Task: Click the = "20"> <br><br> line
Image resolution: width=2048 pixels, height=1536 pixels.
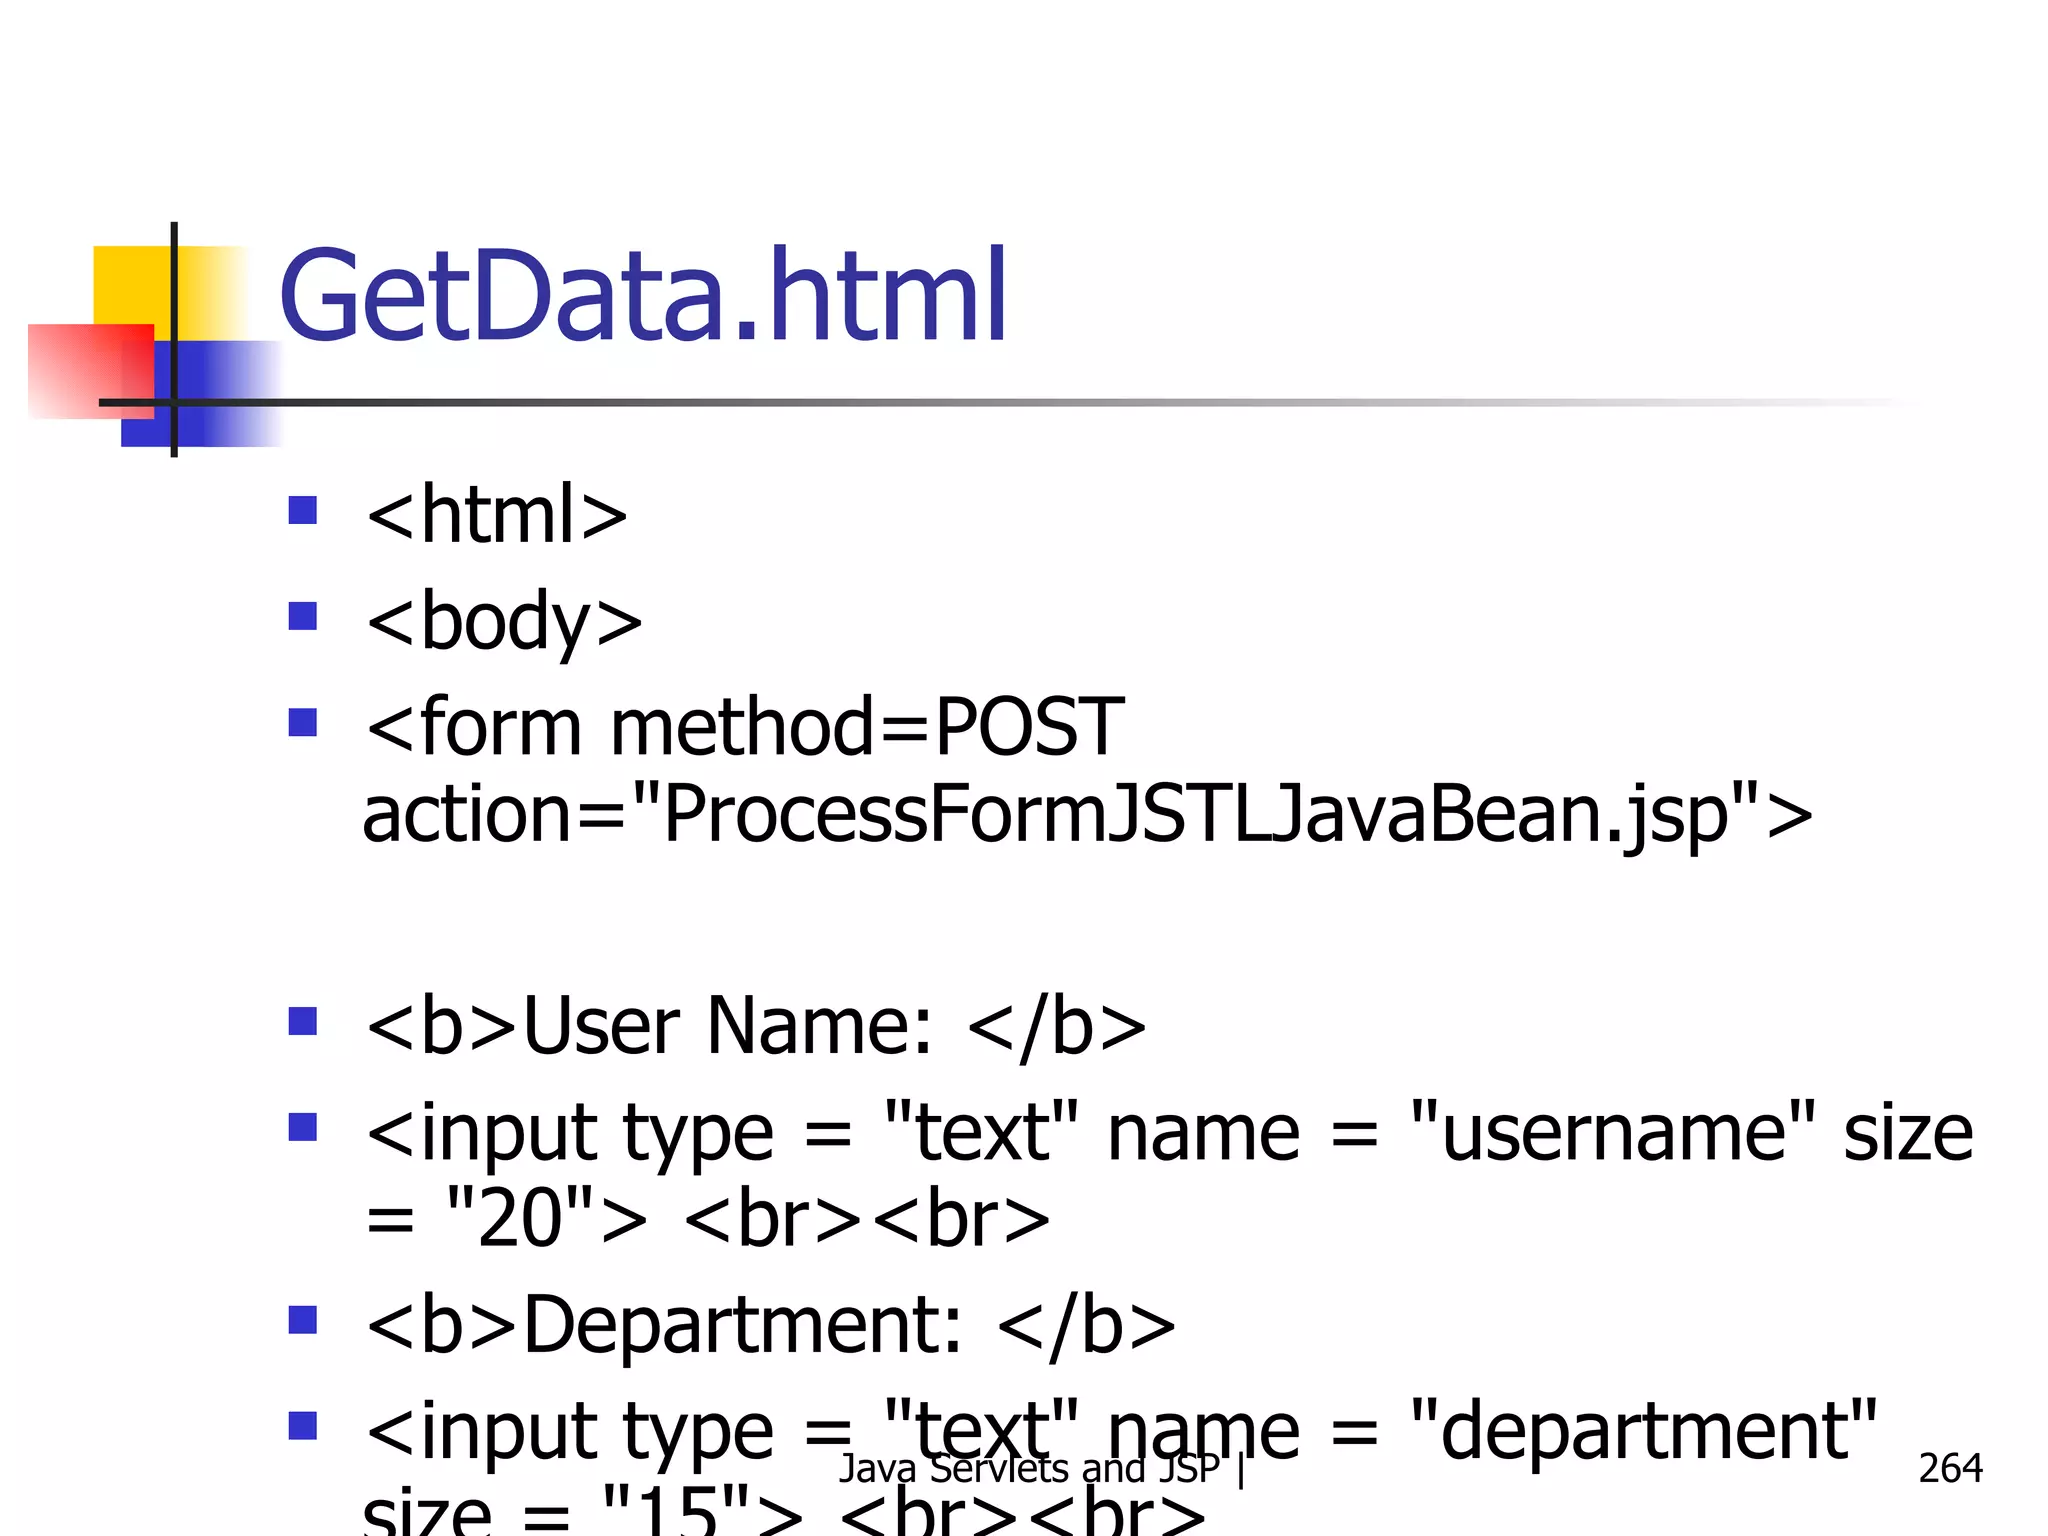Action: click(x=708, y=1219)
